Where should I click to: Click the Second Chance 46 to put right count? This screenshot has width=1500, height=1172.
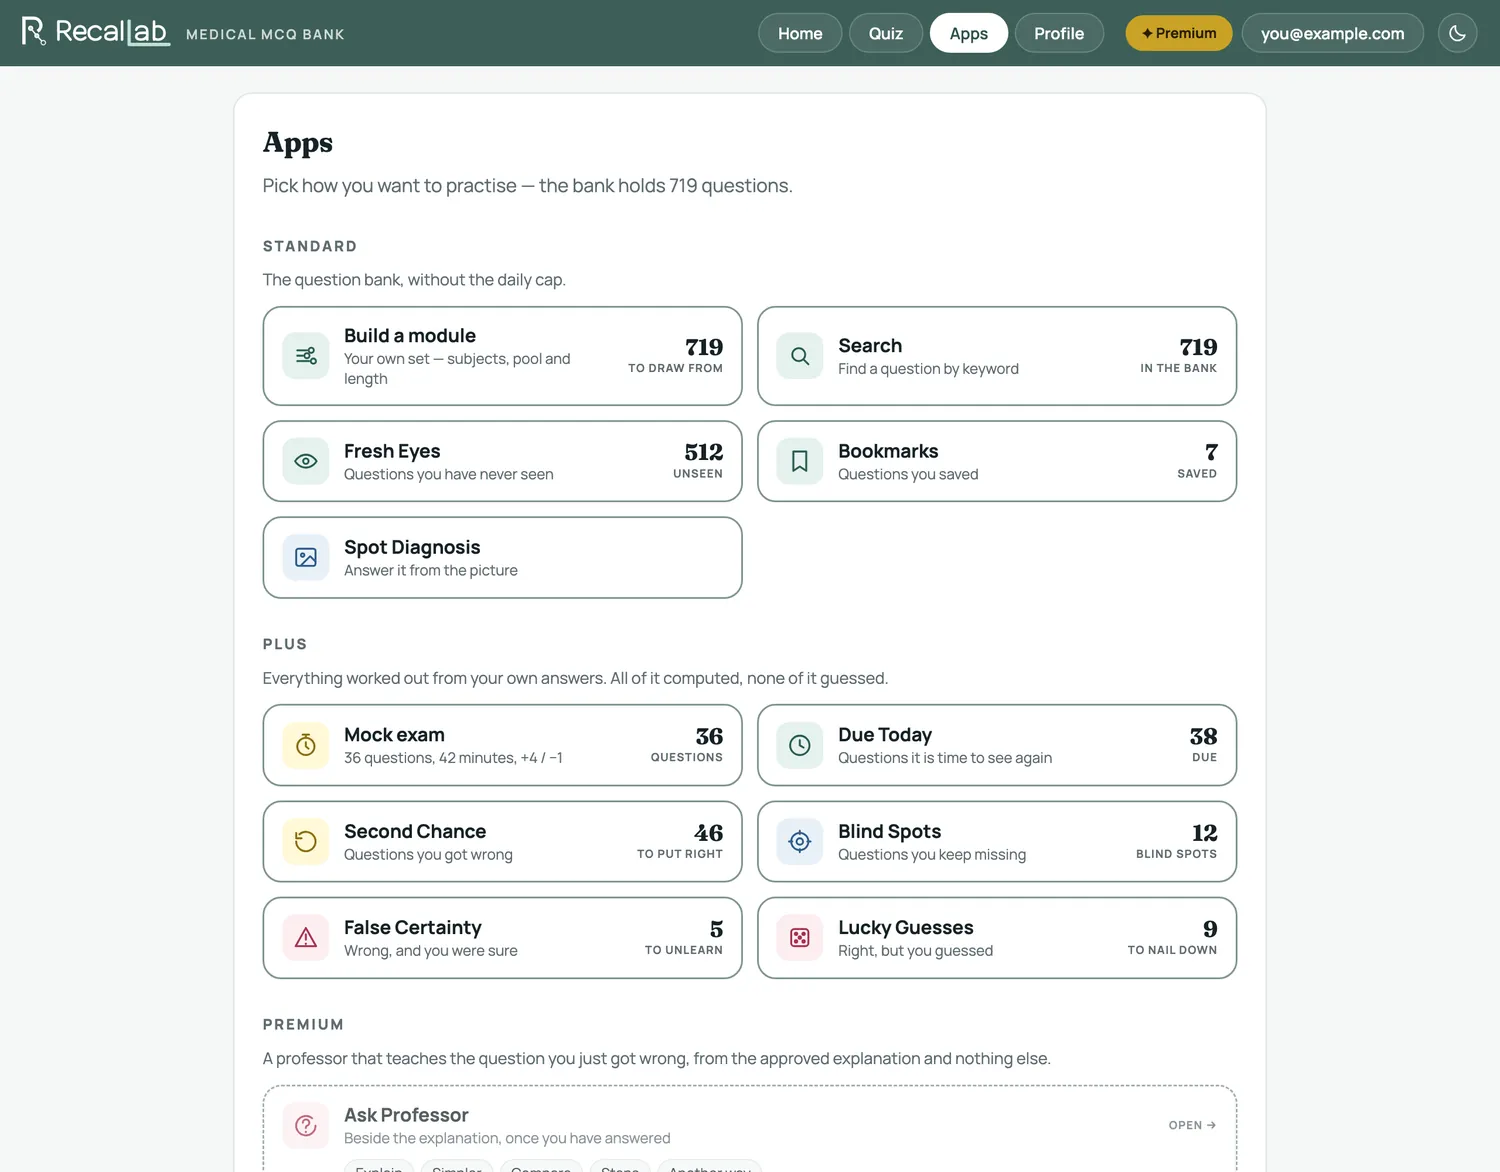(x=680, y=841)
